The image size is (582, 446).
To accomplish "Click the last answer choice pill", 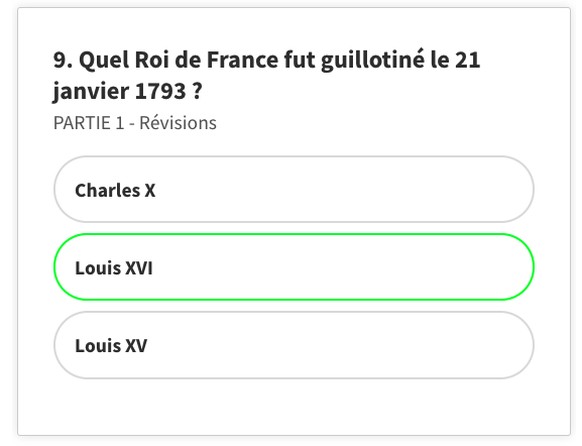I will point(294,345).
